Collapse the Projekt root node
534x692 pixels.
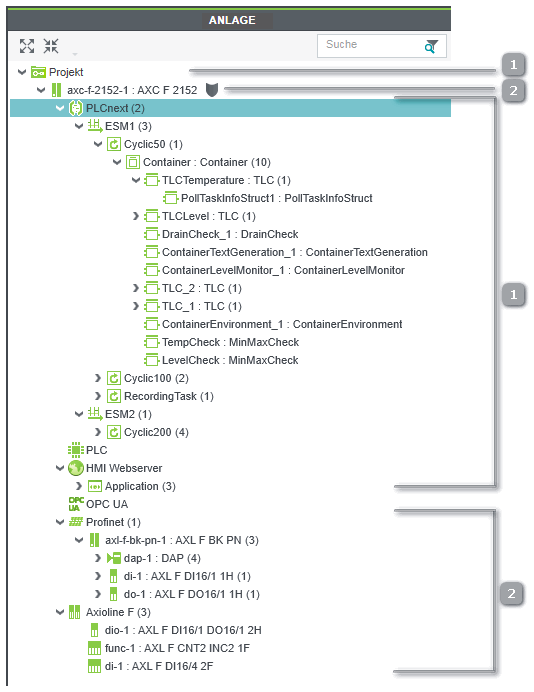point(22,72)
